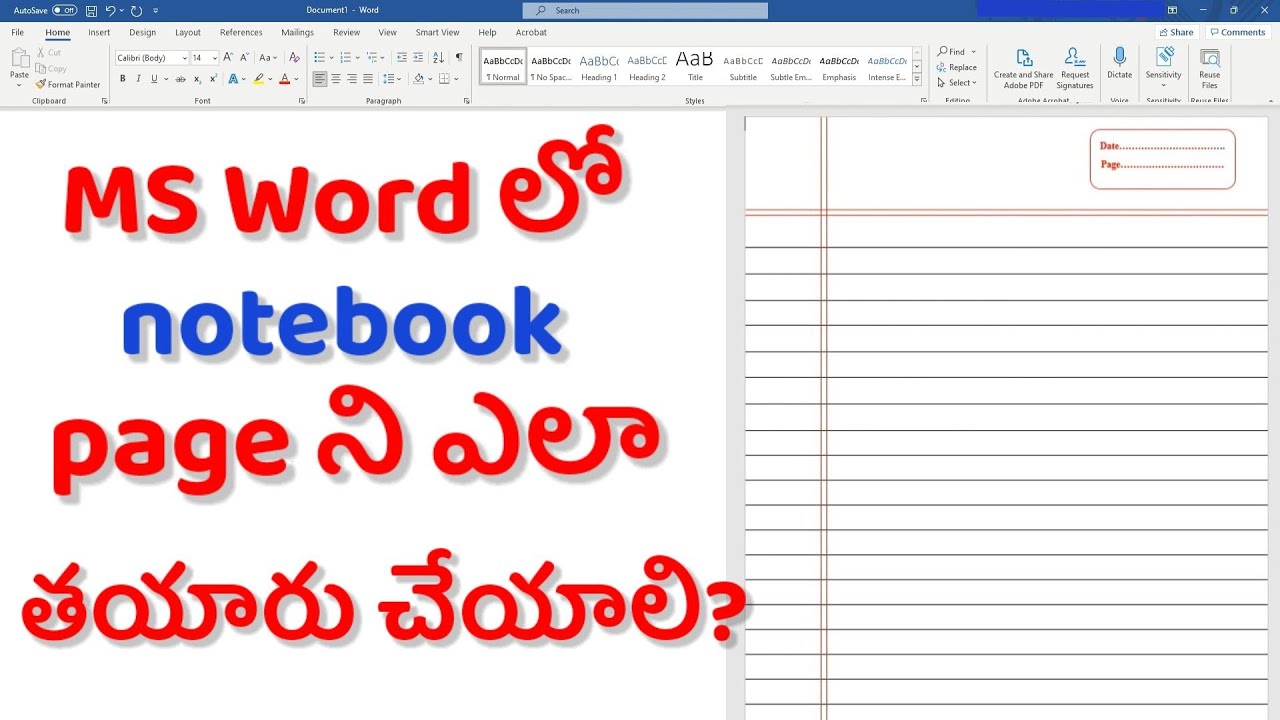Click the Increase Font Size icon
Image resolution: width=1280 pixels, height=720 pixels.
228,58
